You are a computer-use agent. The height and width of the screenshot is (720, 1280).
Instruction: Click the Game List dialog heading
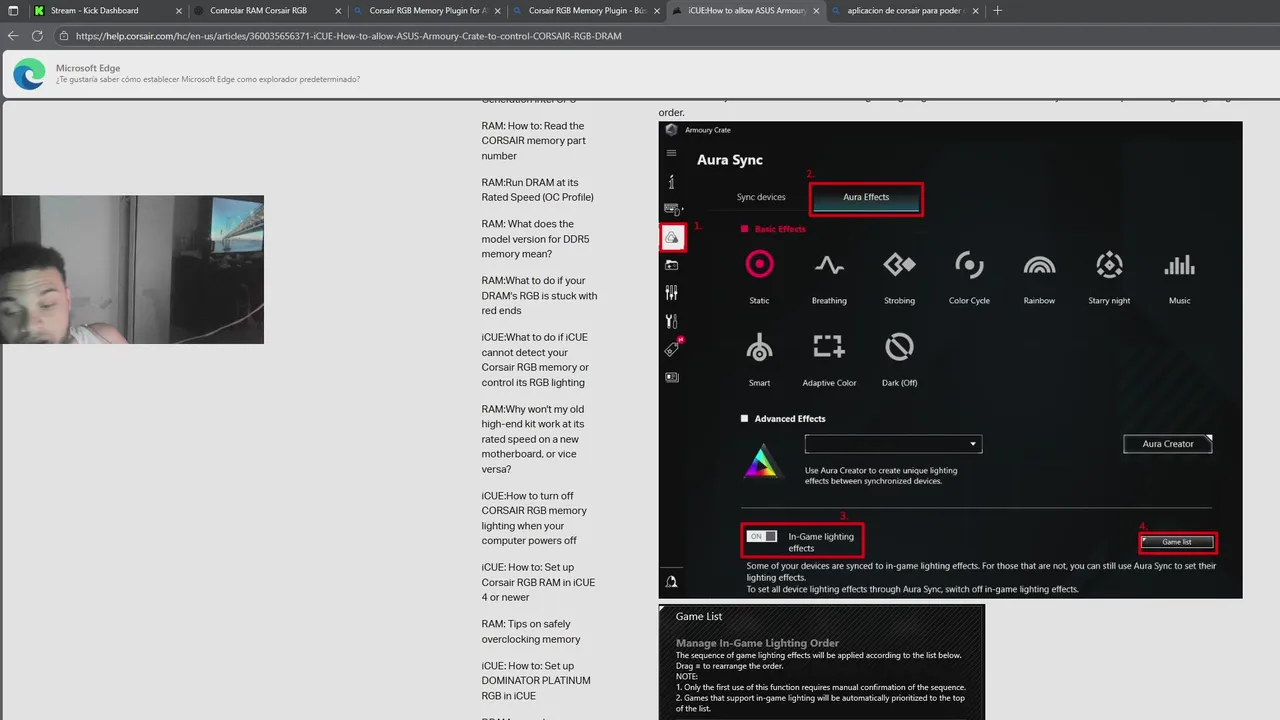point(699,616)
